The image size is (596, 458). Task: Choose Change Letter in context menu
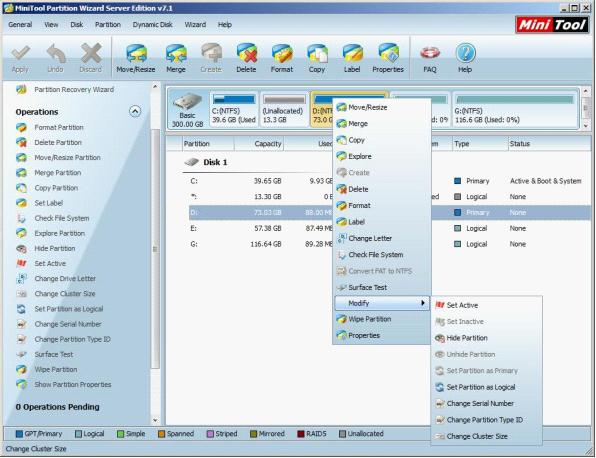pos(382,238)
